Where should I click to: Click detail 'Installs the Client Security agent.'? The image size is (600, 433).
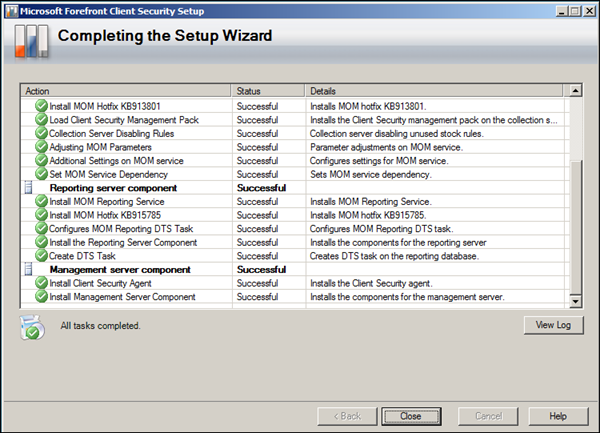[x=371, y=283]
